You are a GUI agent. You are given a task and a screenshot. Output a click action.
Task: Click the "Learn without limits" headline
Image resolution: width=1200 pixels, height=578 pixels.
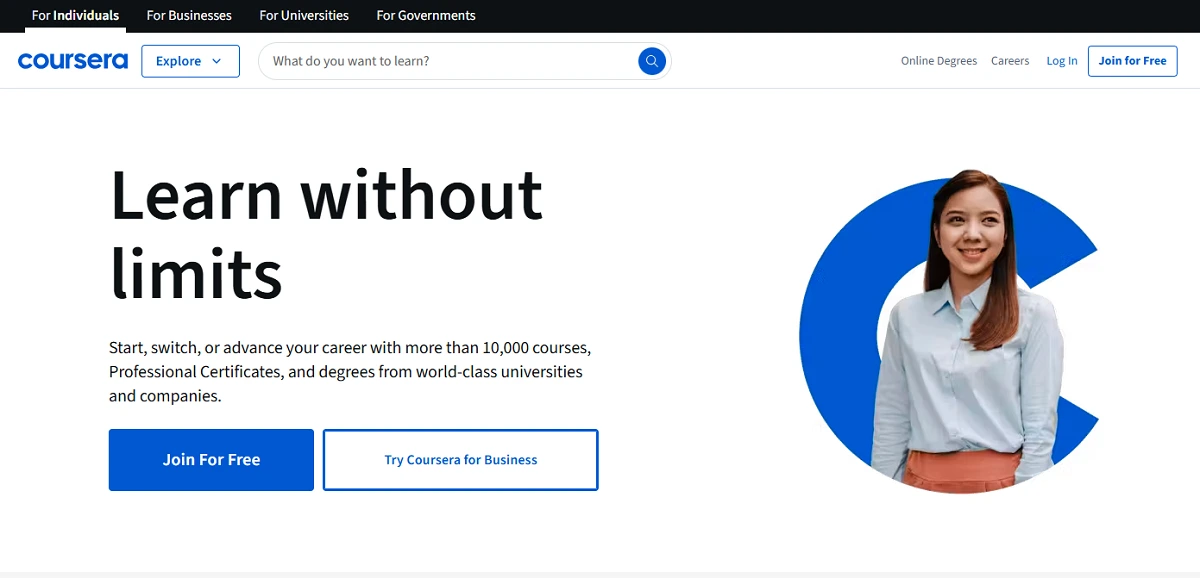click(325, 233)
